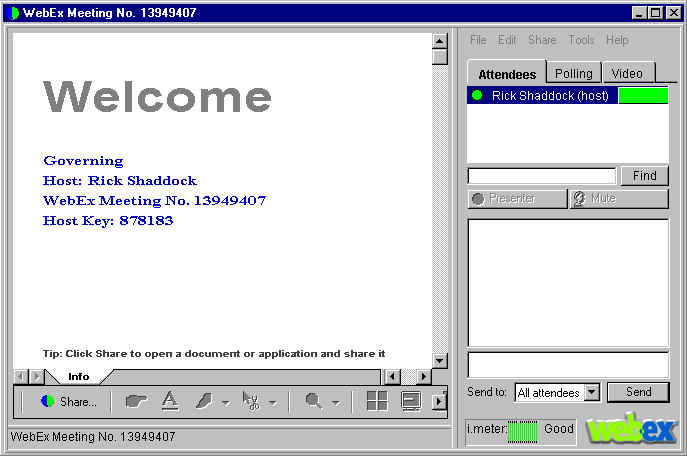
Task: Click vertical scrollbar up arrow
Action: click(439, 41)
